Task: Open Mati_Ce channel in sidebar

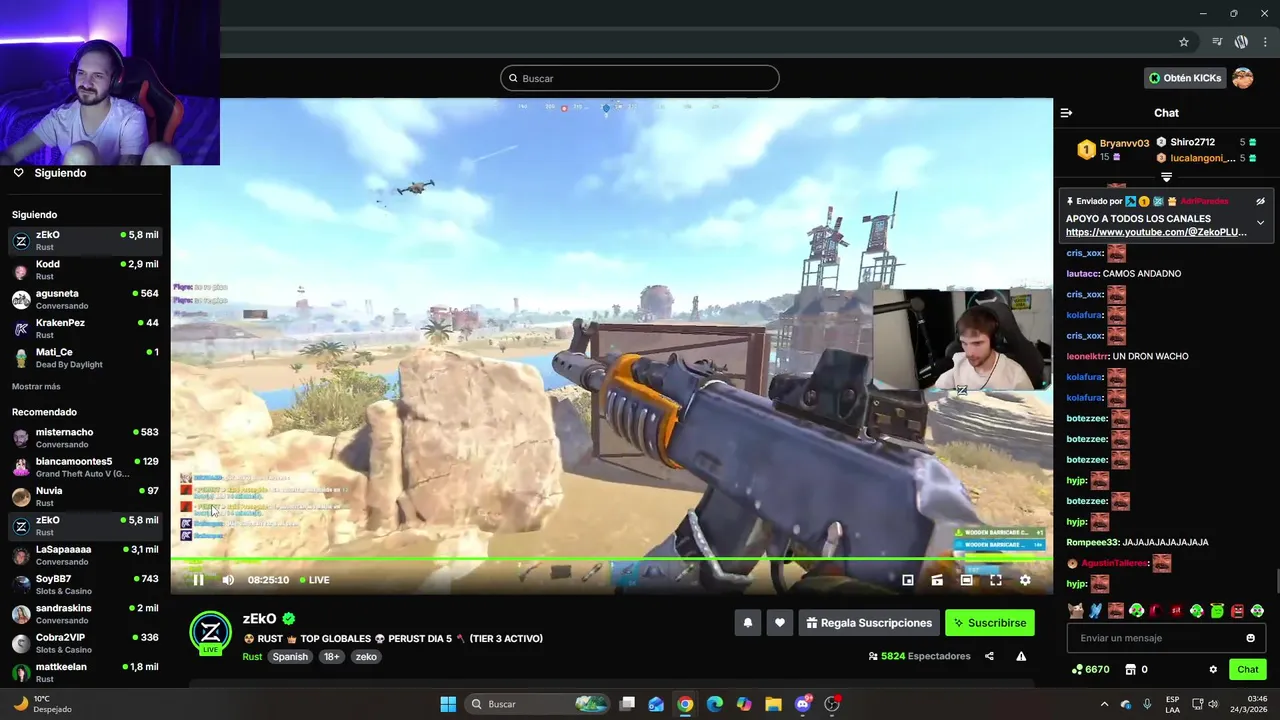Action: [x=85, y=358]
